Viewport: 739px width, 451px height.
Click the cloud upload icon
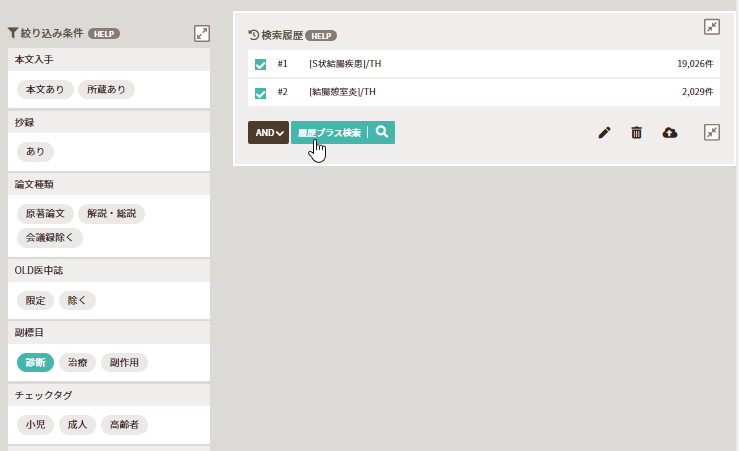(670, 132)
